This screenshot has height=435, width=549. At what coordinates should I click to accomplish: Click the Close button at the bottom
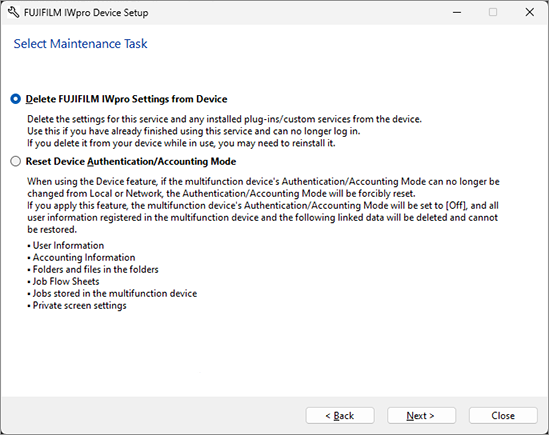coord(503,415)
